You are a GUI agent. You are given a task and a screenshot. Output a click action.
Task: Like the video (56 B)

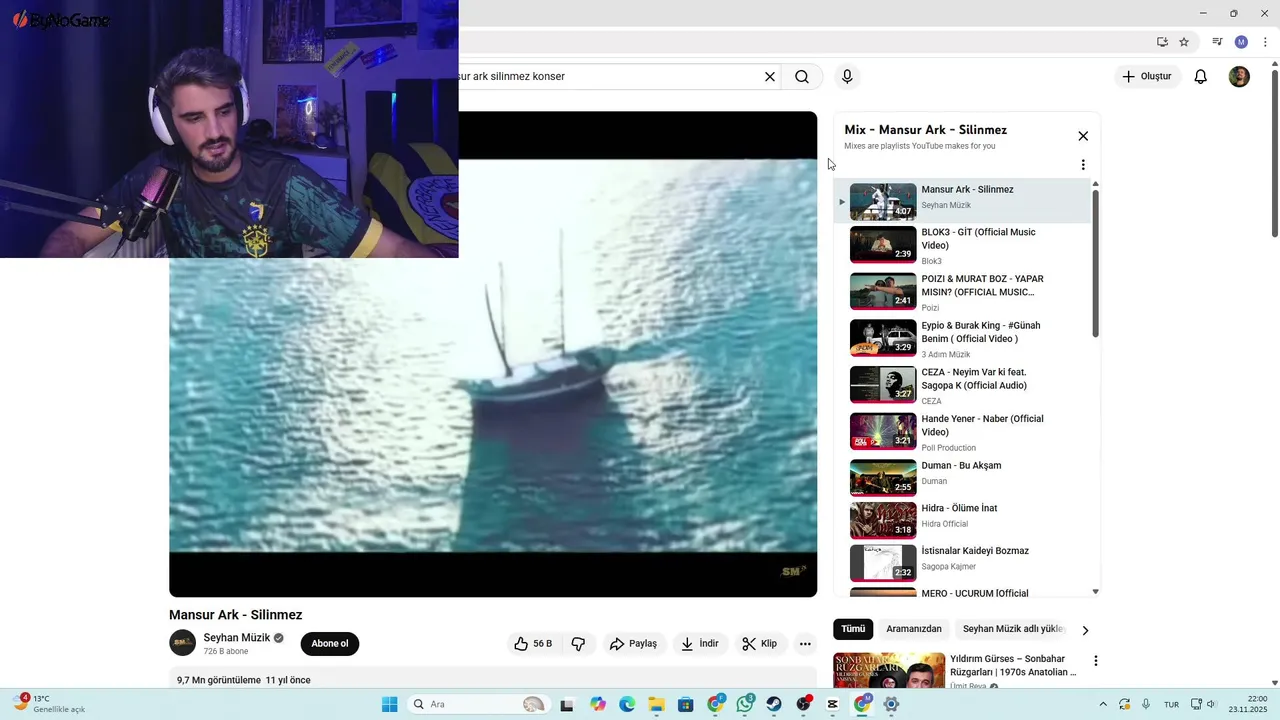click(x=533, y=644)
